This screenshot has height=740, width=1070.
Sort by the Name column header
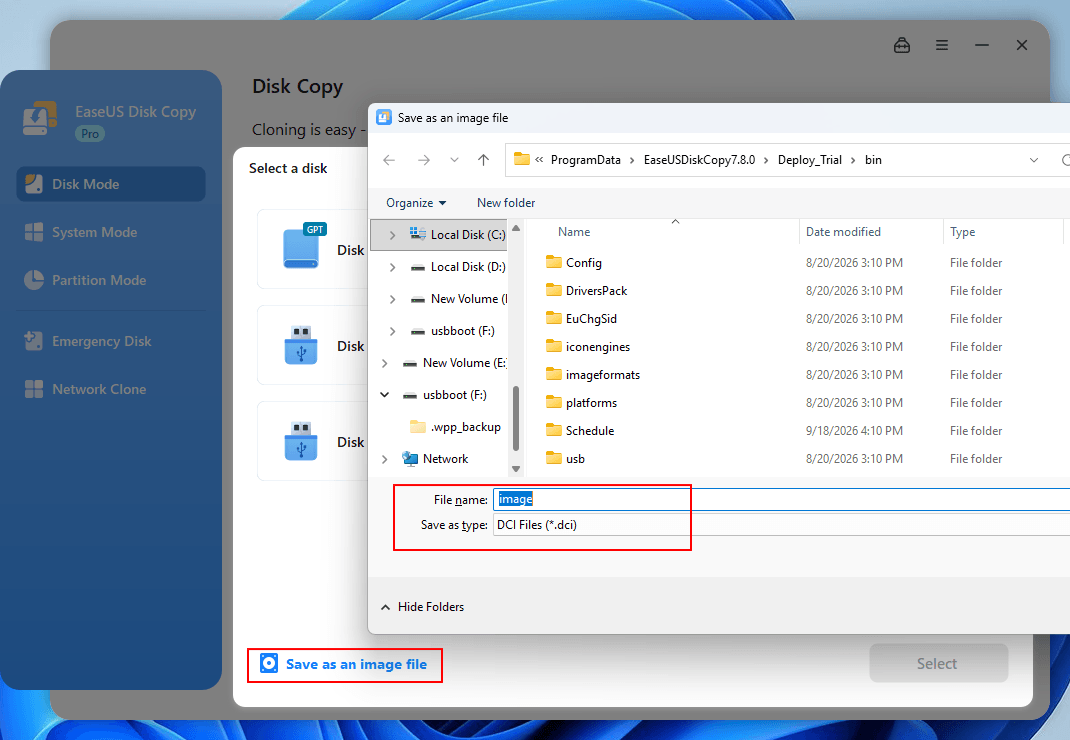coord(574,232)
